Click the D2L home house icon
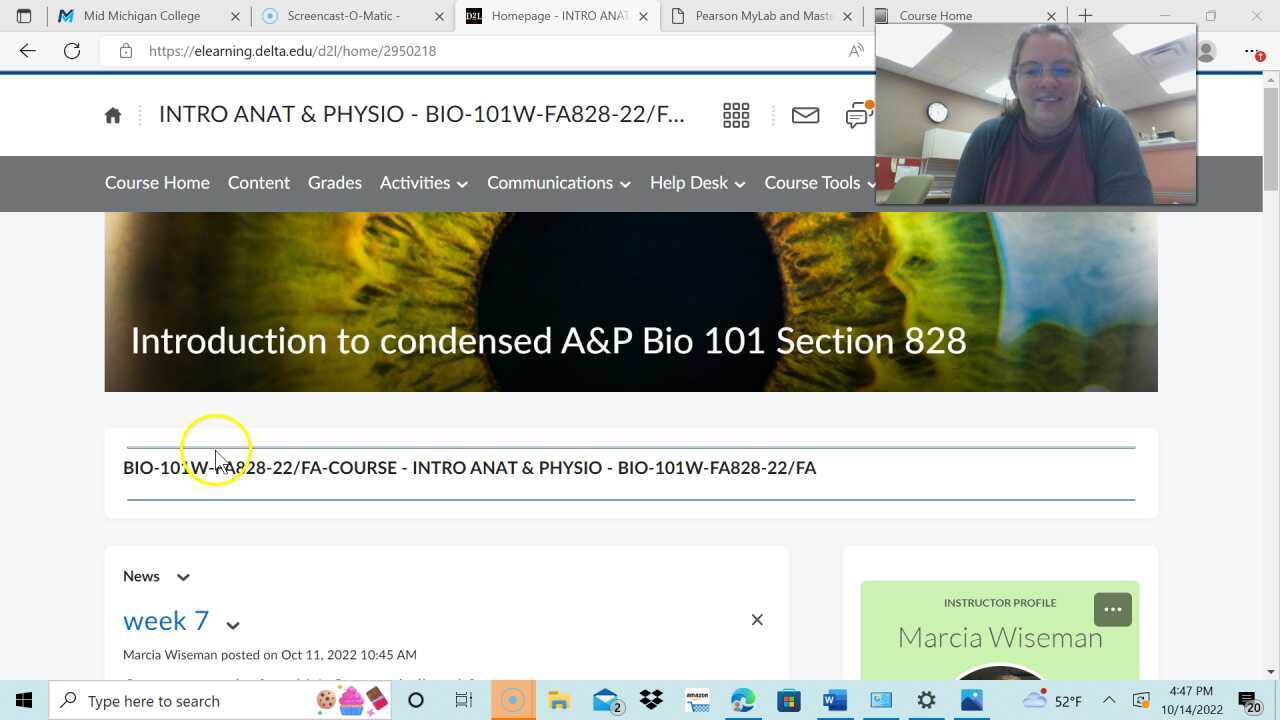Image resolution: width=1280 pixels, height=720 pixels. click(112, 115)
